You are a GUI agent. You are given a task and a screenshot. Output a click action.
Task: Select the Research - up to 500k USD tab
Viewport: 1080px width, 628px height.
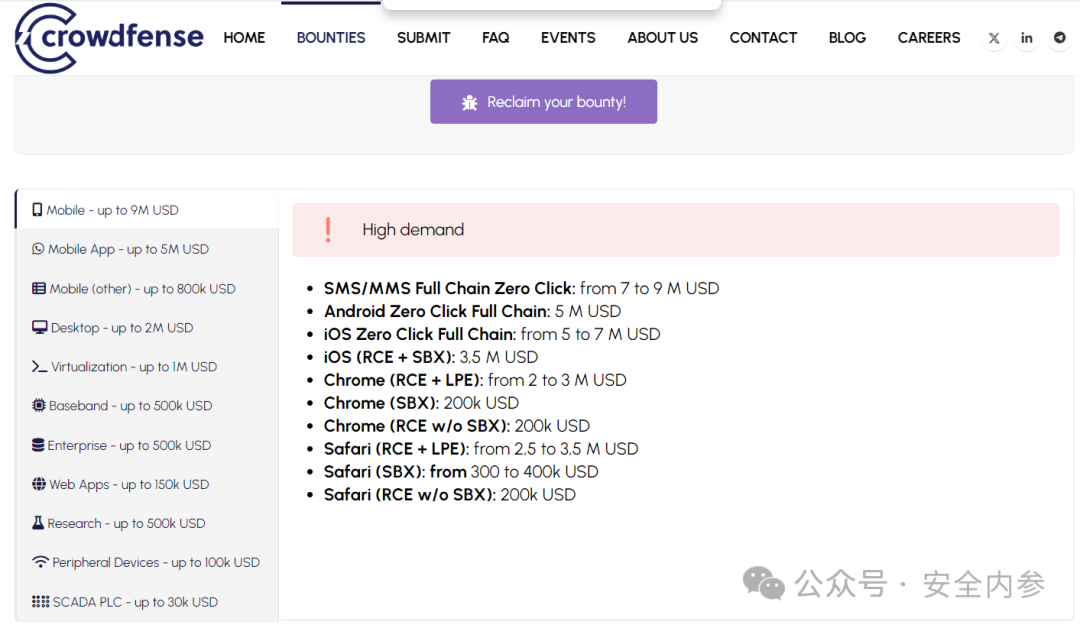(x=147, y=523)
